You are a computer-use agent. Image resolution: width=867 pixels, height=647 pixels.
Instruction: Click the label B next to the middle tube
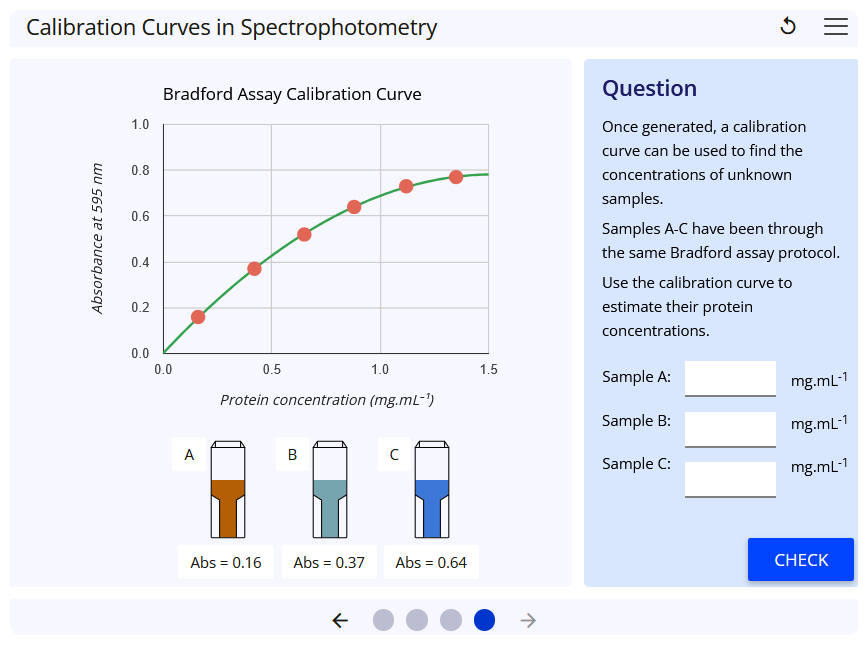(x=292, y=454)
